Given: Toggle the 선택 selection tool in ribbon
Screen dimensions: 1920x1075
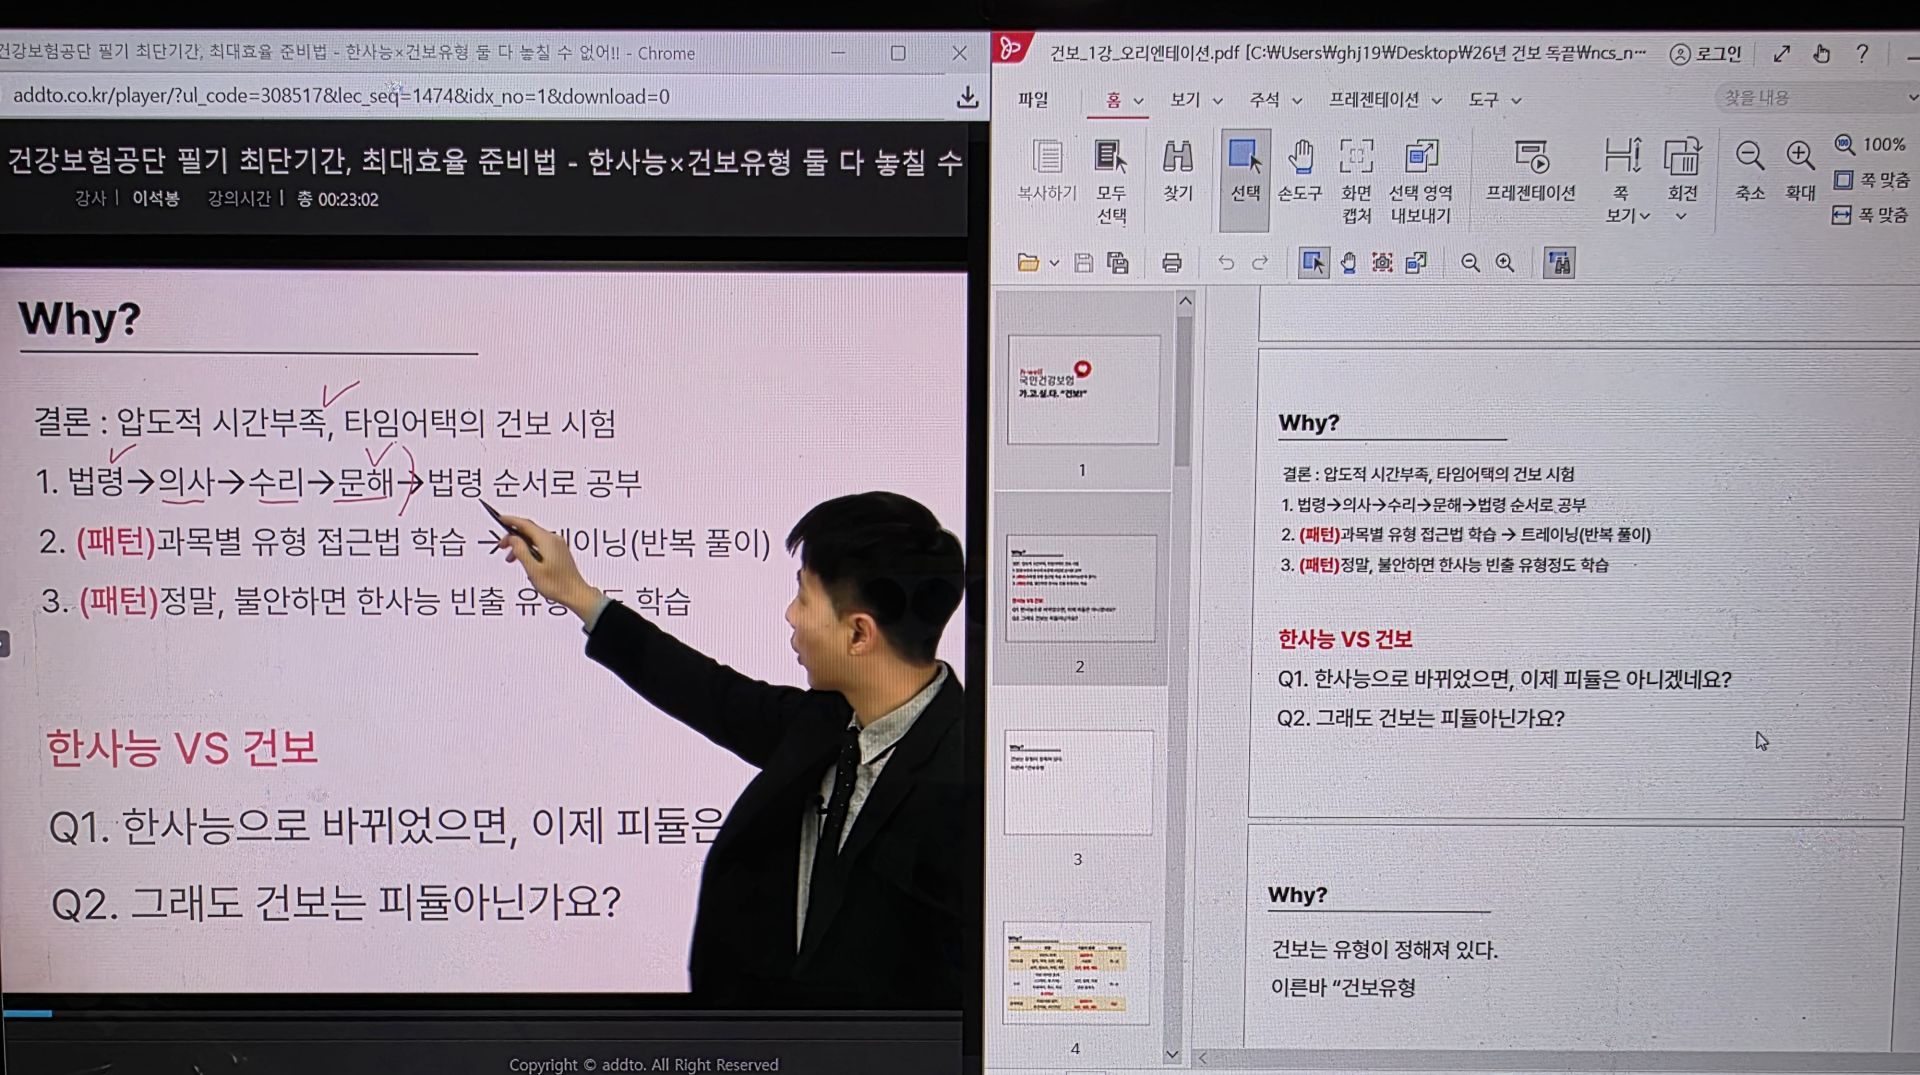Looking at the screenshot, I should tap(1244, 170).
